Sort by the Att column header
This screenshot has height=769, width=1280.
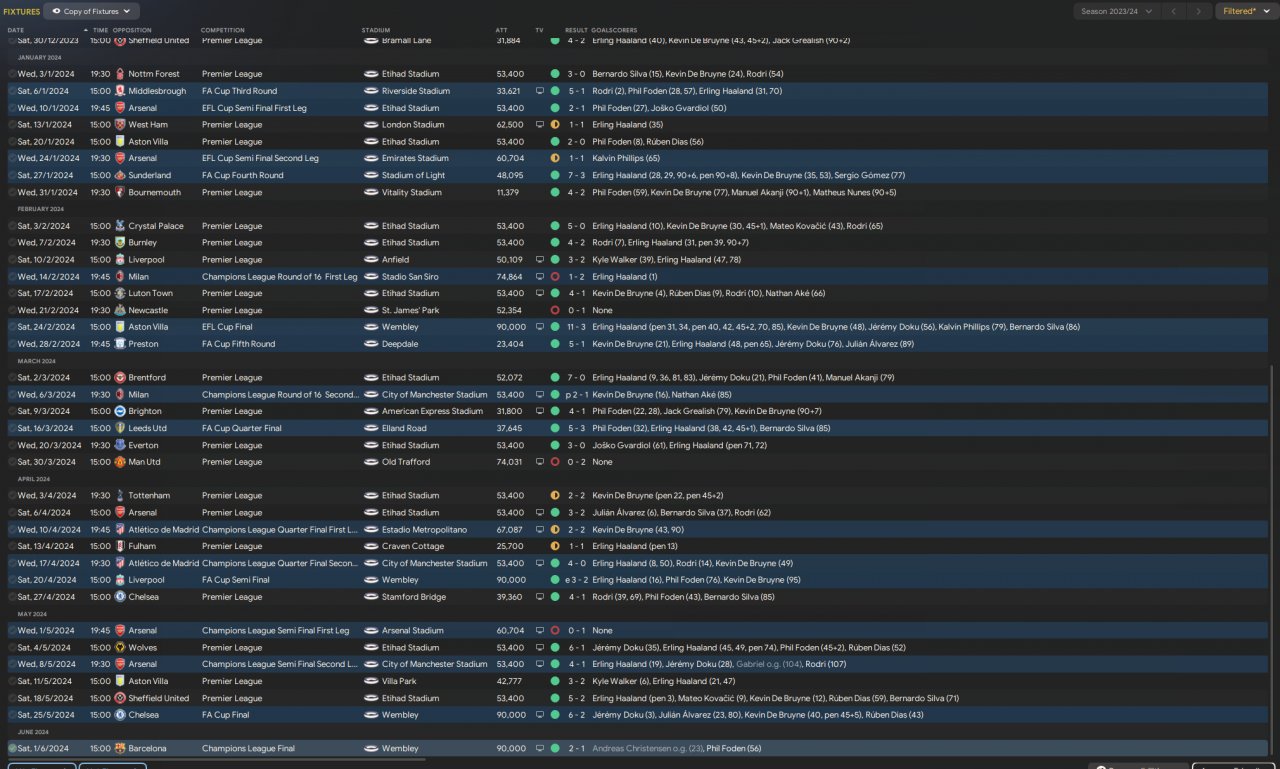[x=501, y=30]
